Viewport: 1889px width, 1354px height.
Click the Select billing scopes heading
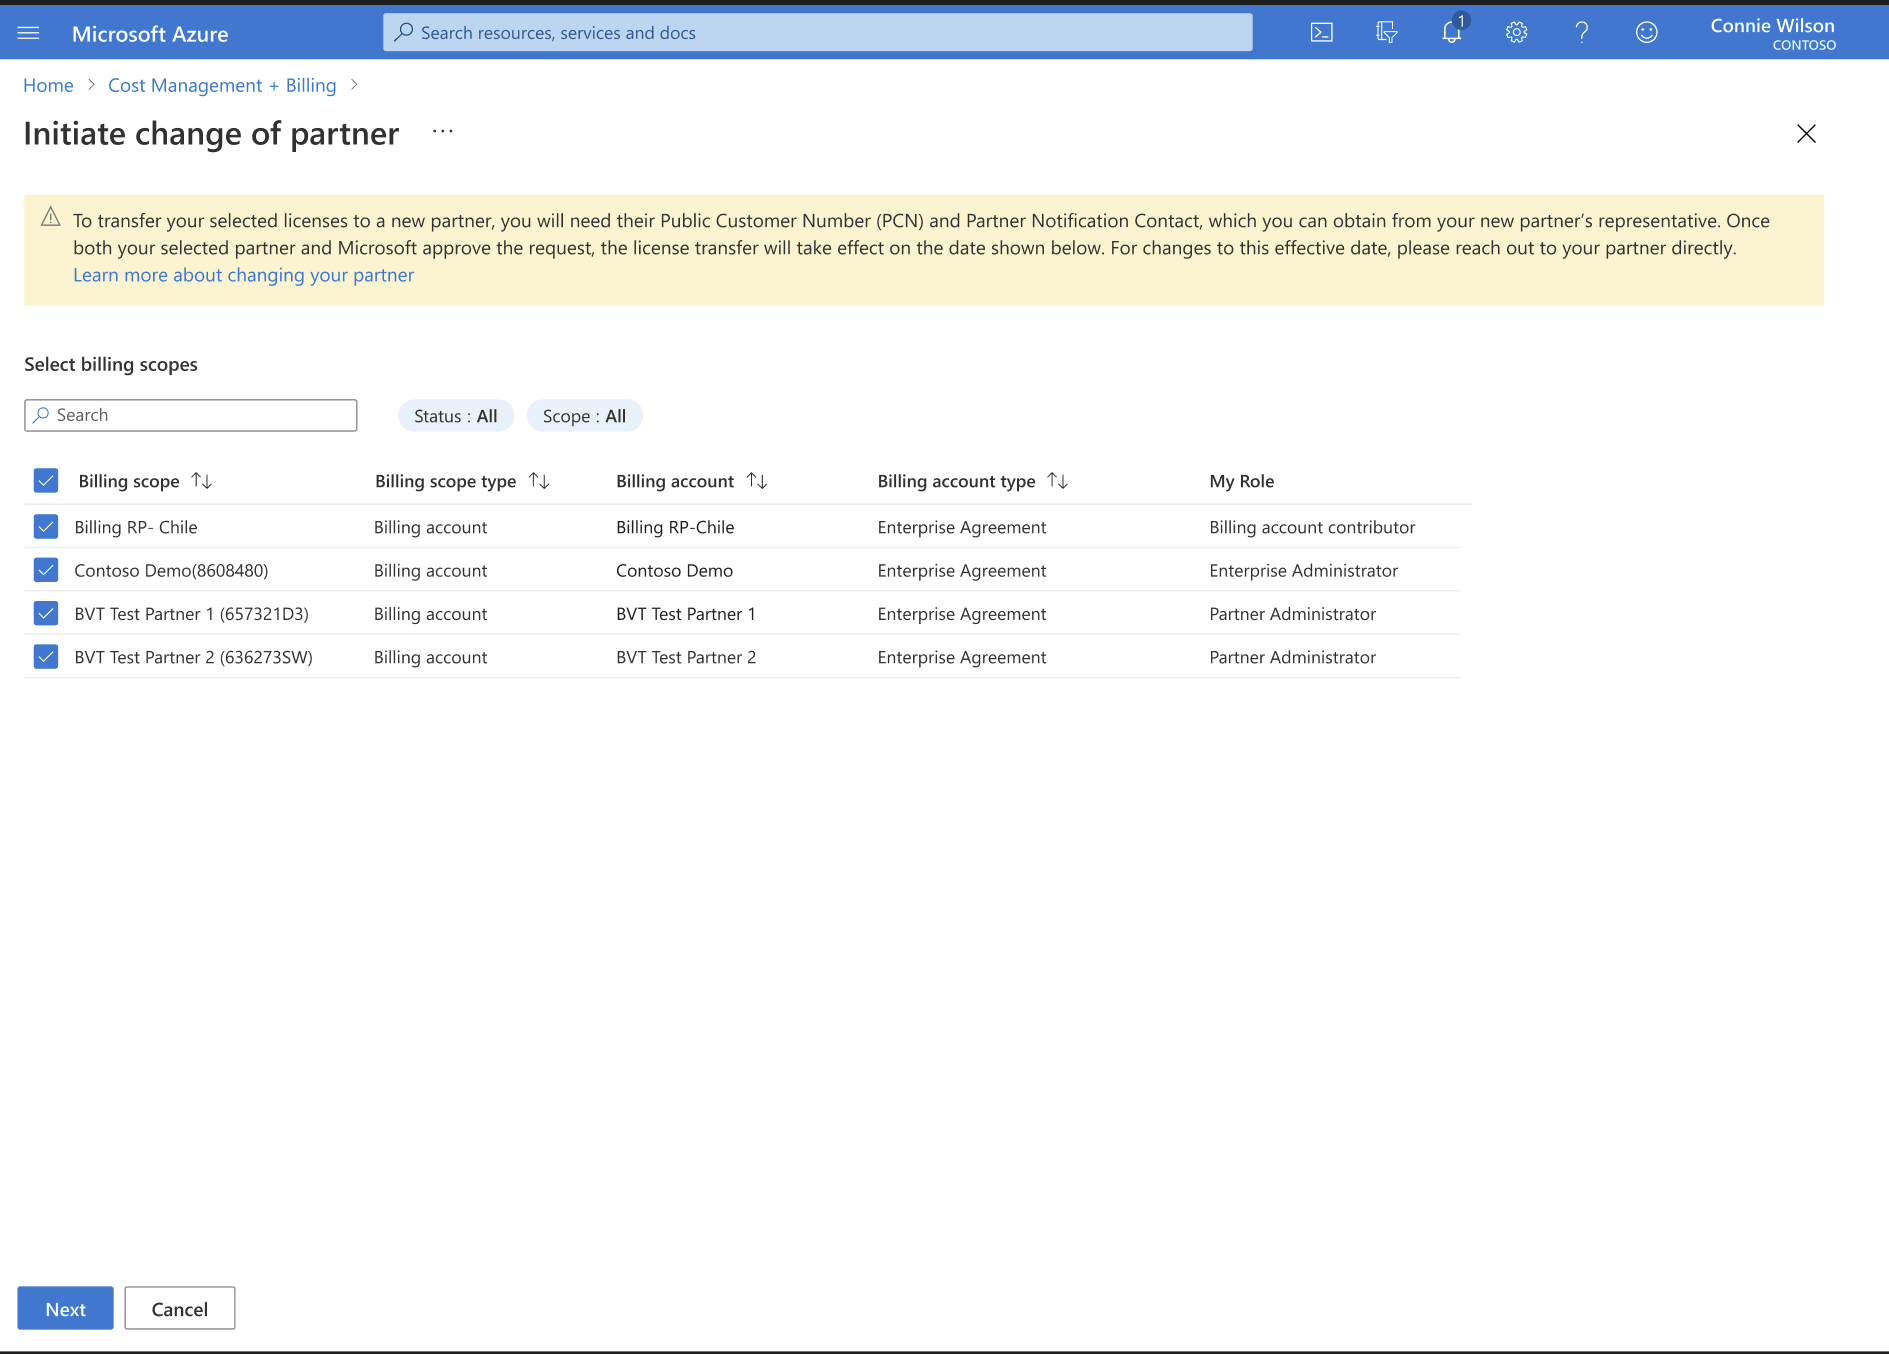click(111, 364)
